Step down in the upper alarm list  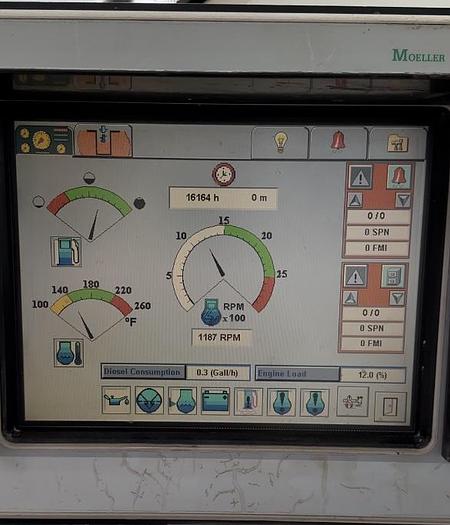coord(403,200)
